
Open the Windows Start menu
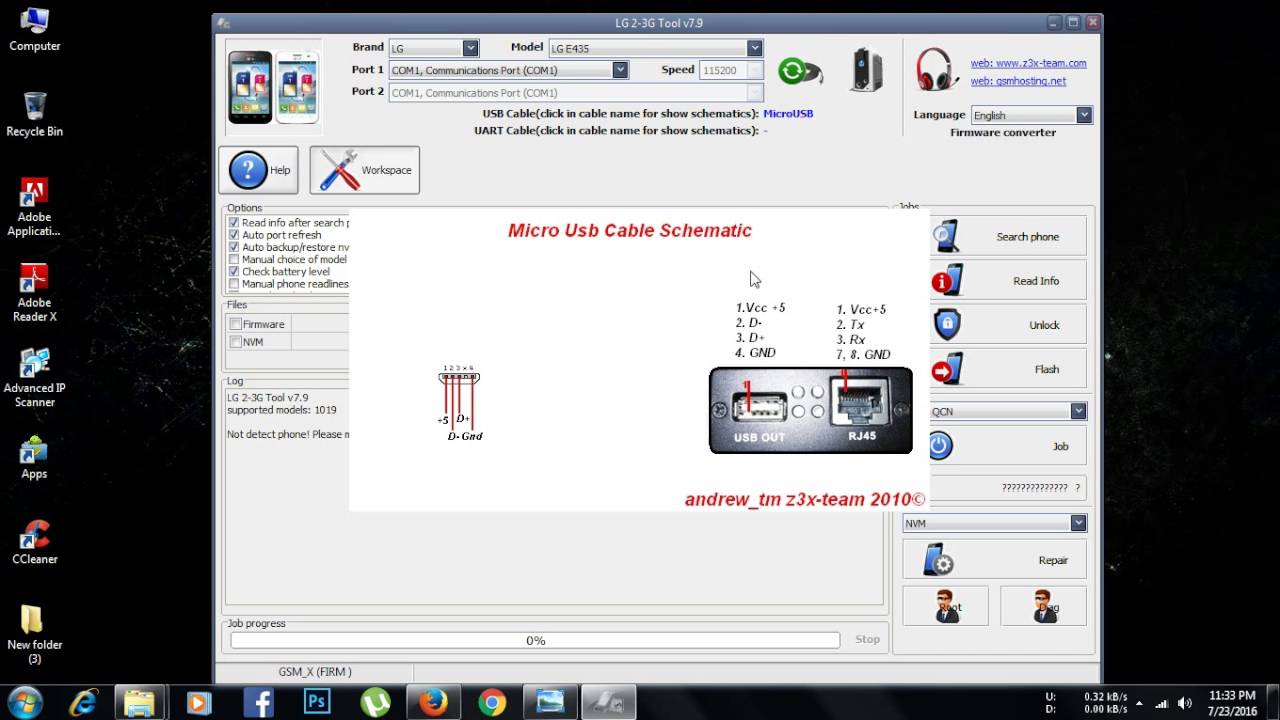coord(25,702)
